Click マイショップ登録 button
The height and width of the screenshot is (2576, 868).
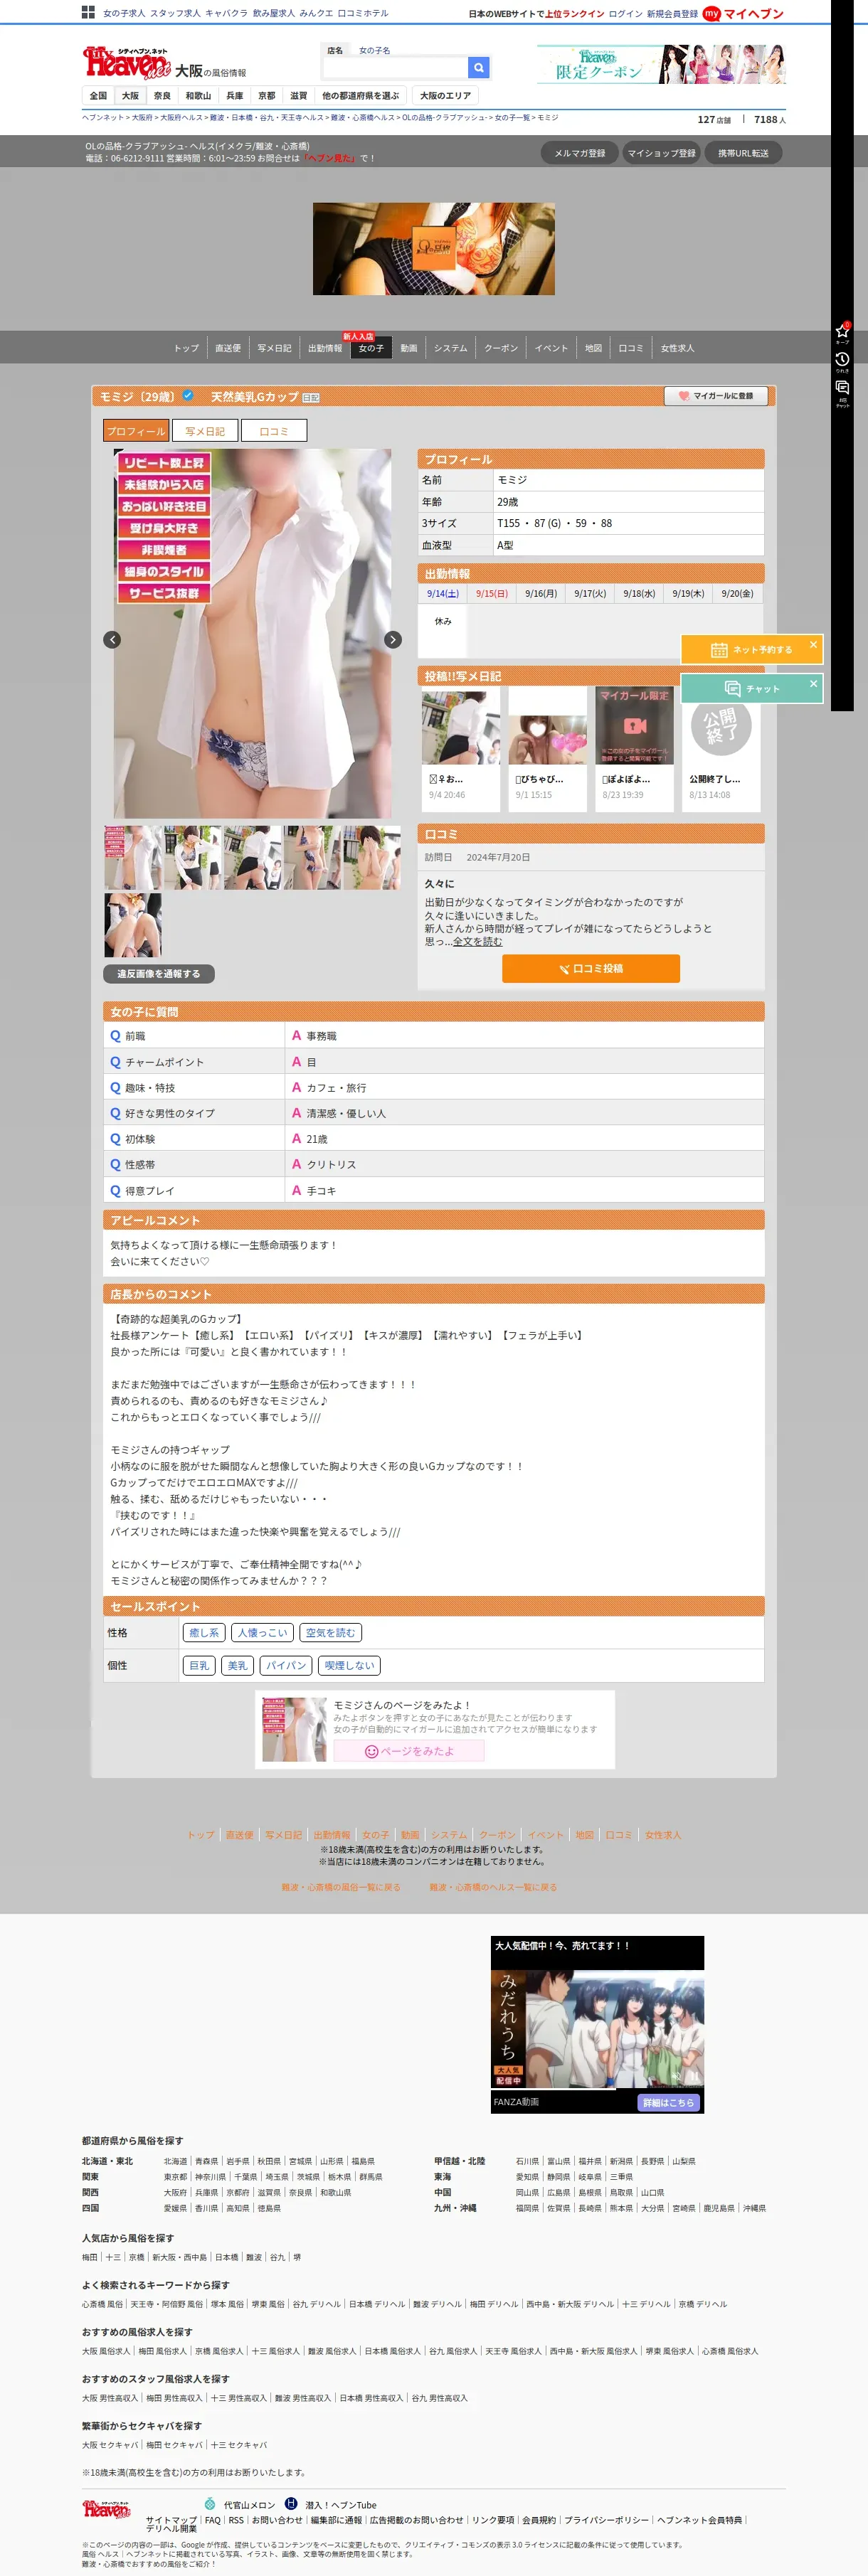pos(661,153)
